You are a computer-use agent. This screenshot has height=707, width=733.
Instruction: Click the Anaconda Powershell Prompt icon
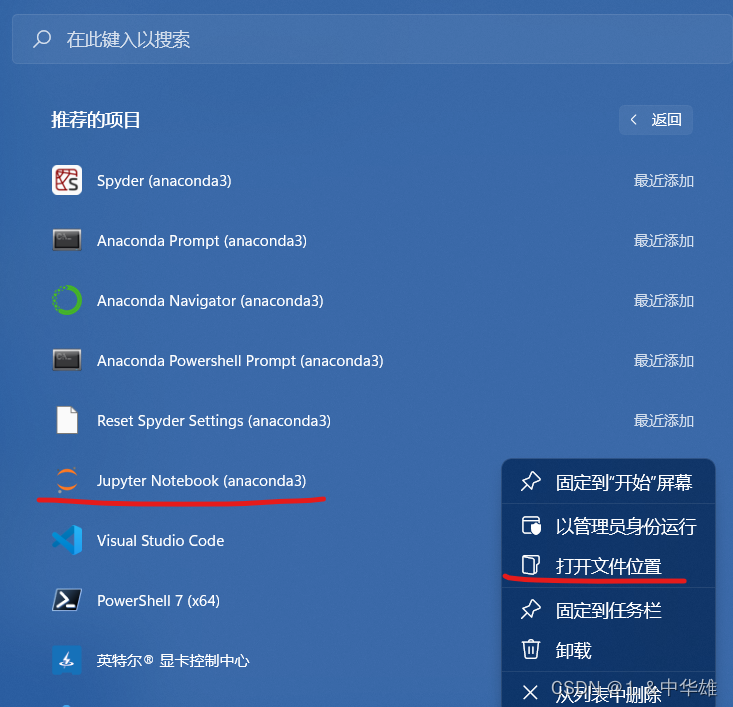tap(67, 360)
